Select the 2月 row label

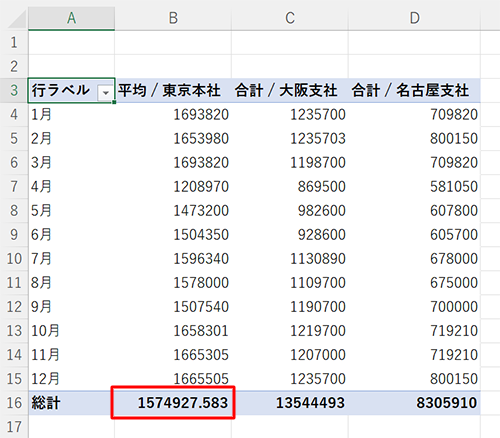(72, 138)
